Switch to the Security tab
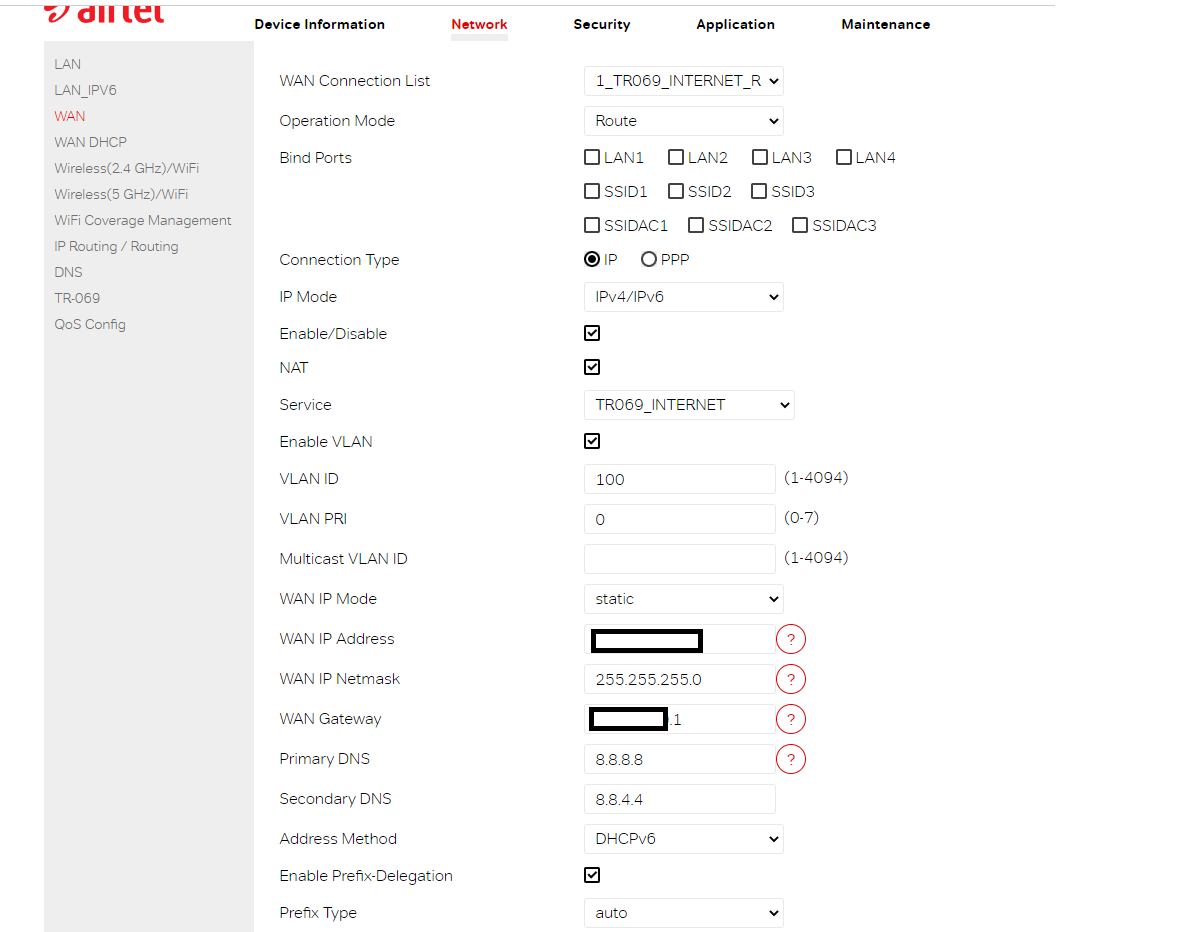 coord(601,24)
